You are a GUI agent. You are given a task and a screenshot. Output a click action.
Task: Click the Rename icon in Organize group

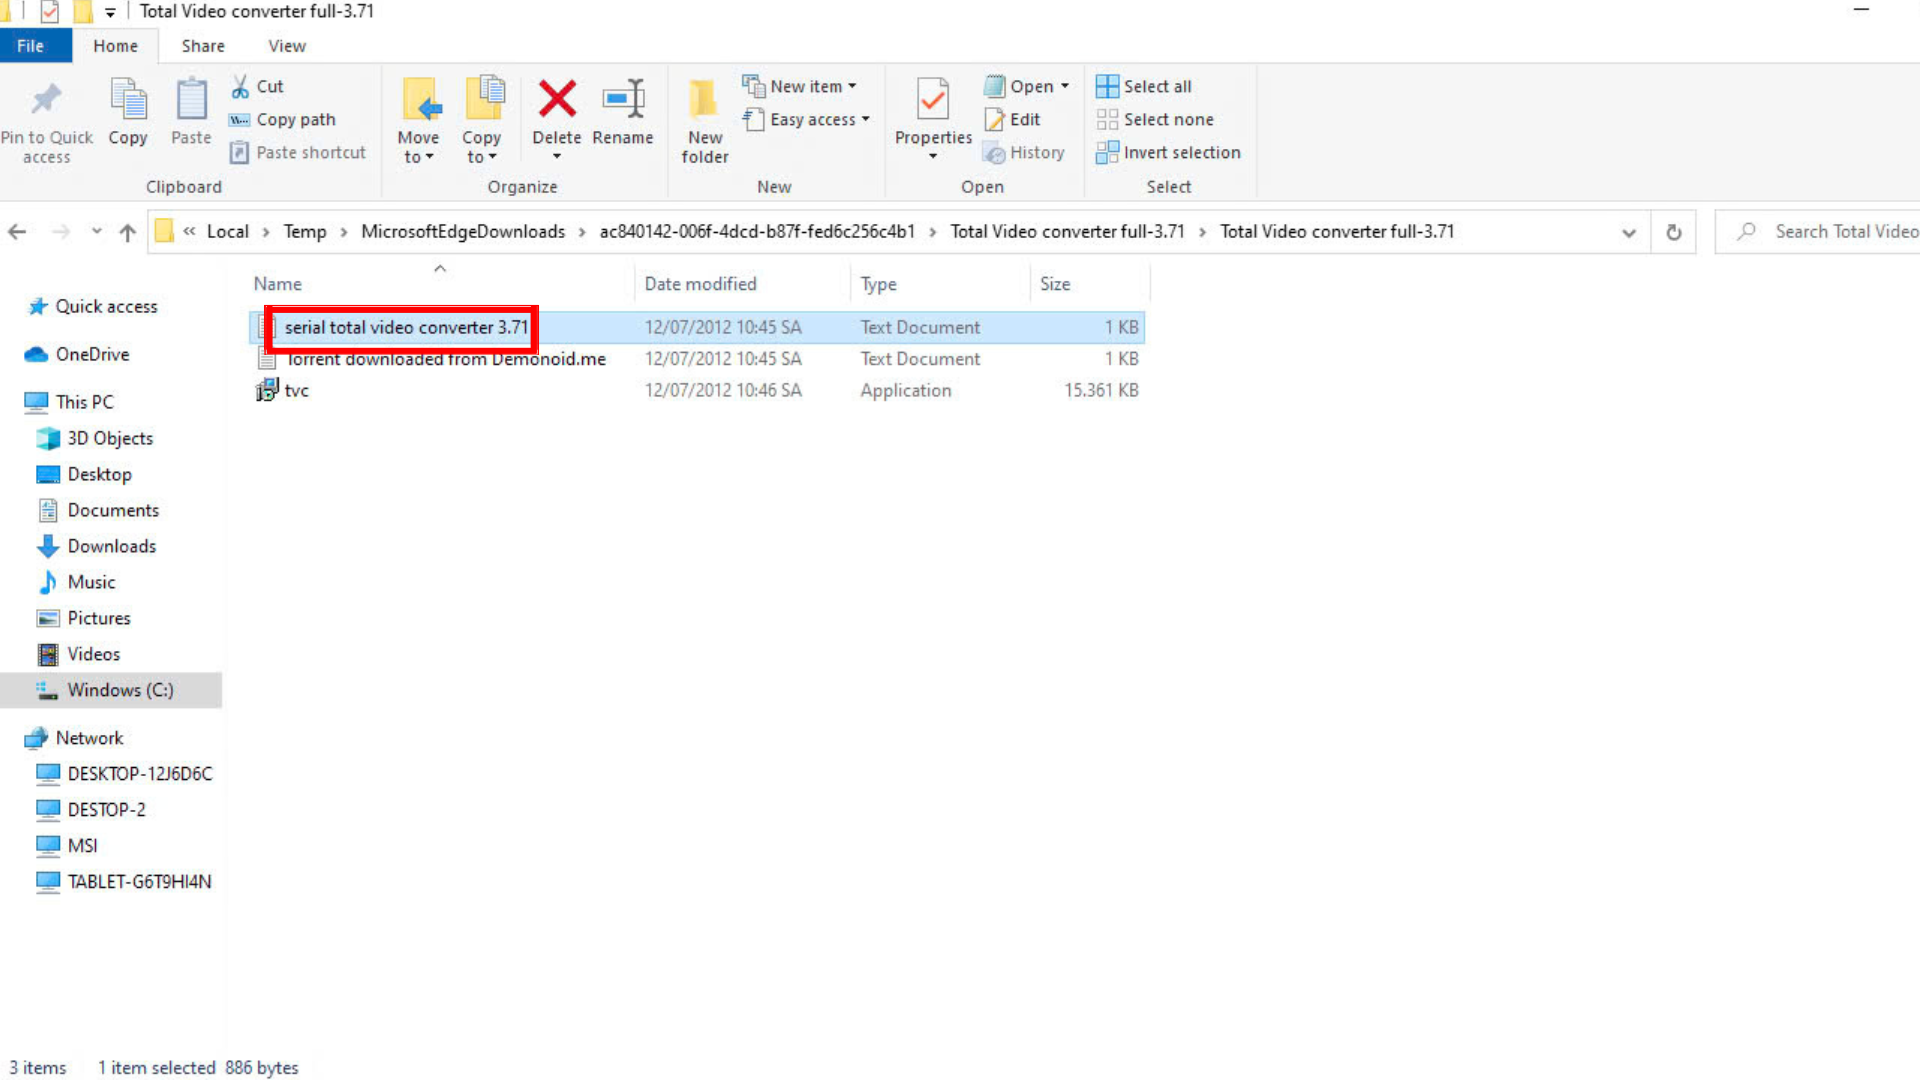622,100
